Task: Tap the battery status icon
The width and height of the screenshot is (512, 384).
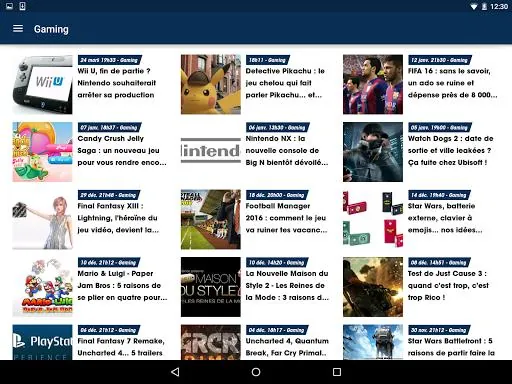Action: point(484,6)
